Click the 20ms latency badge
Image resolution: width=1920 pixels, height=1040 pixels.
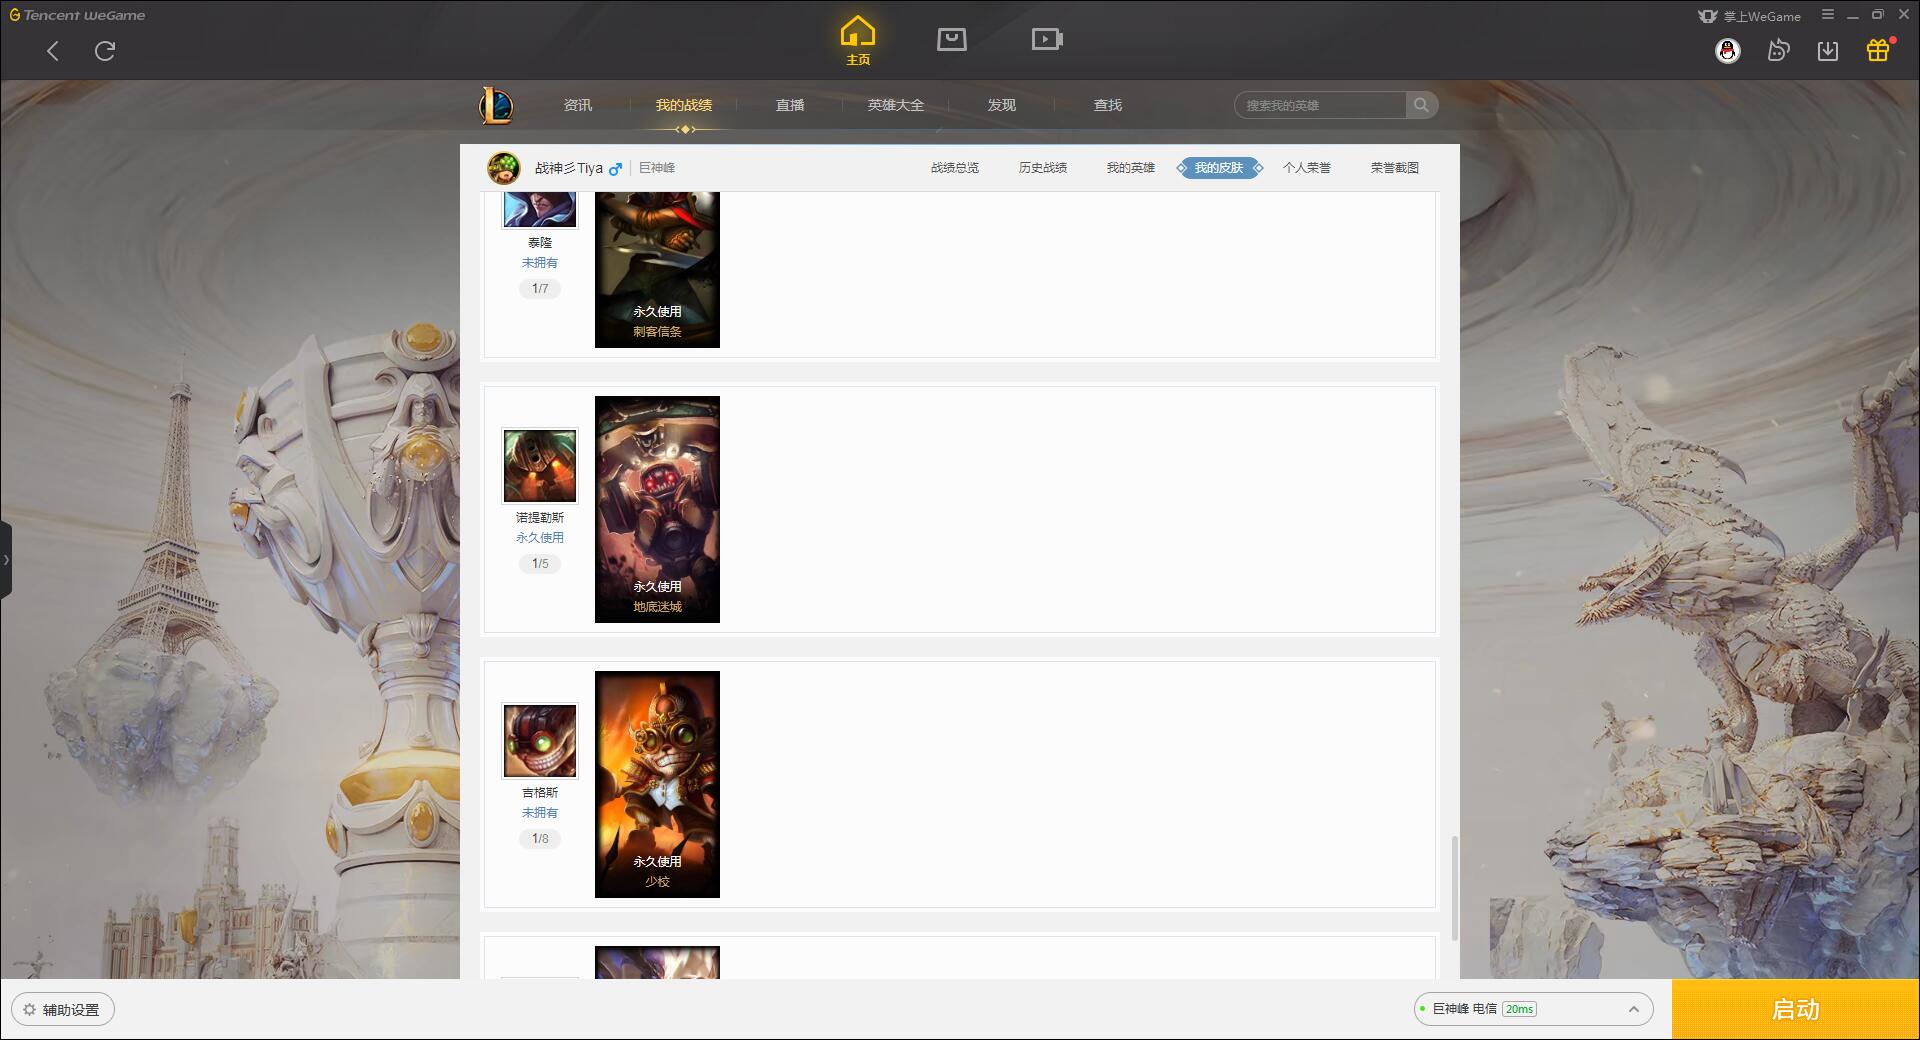pos(1519,1009)
